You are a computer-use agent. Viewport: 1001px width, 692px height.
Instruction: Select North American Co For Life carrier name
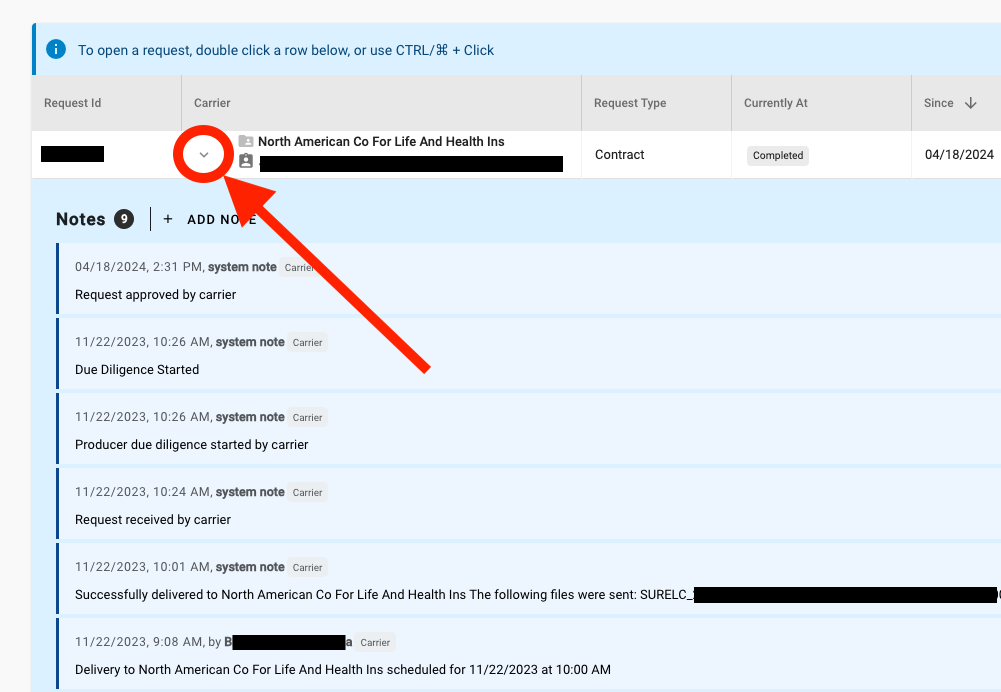click(381, 142)
